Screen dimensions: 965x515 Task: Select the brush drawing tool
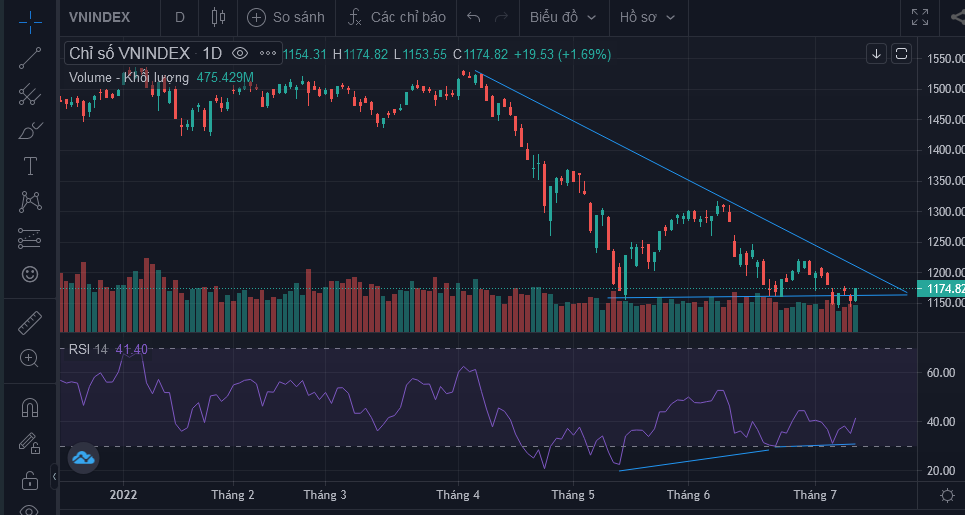pos(30,131)
